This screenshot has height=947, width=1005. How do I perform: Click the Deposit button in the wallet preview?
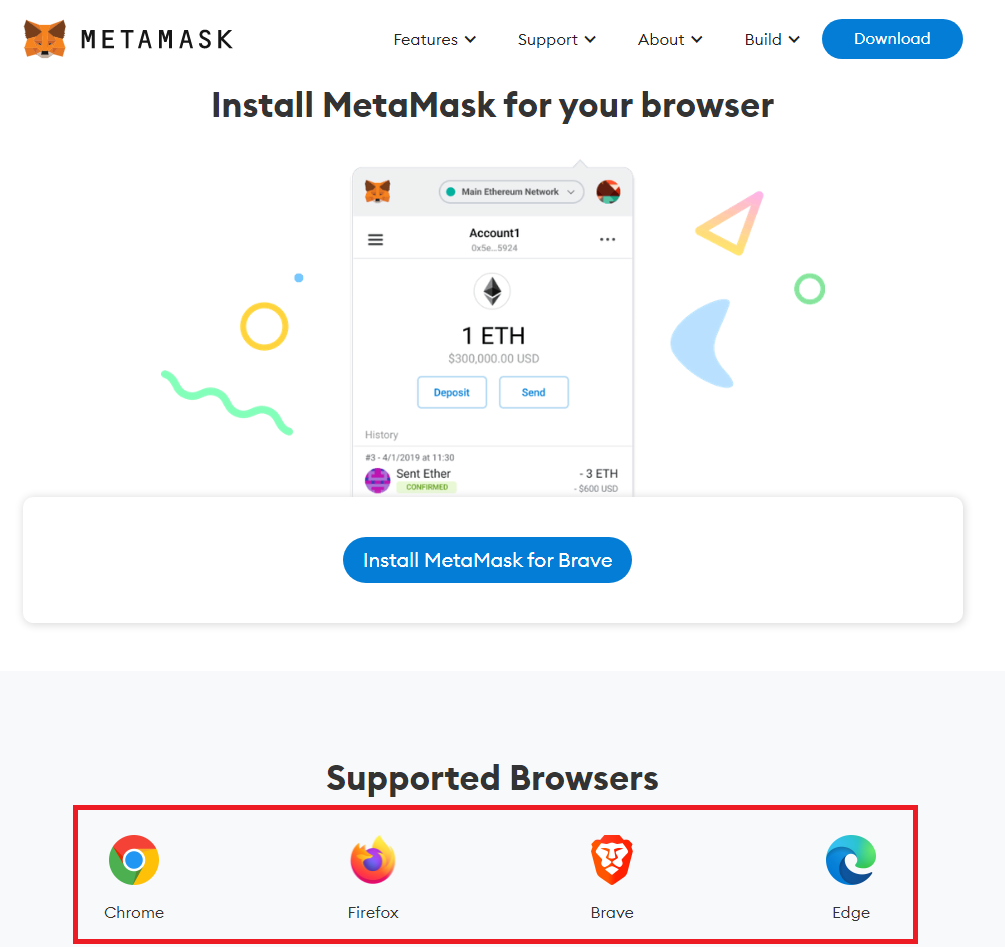tap(452, 392)
